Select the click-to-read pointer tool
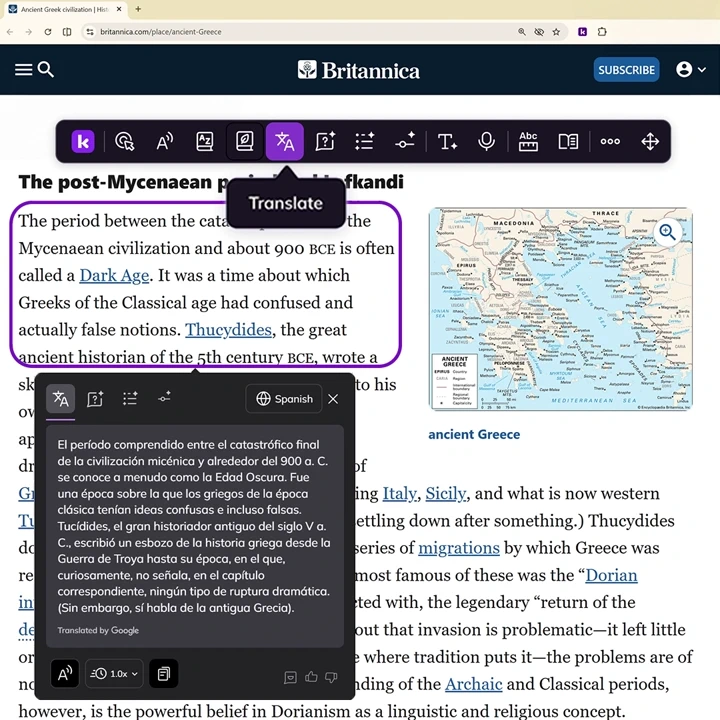This screenshot has width=720, height=720. [x=124, y=141]
